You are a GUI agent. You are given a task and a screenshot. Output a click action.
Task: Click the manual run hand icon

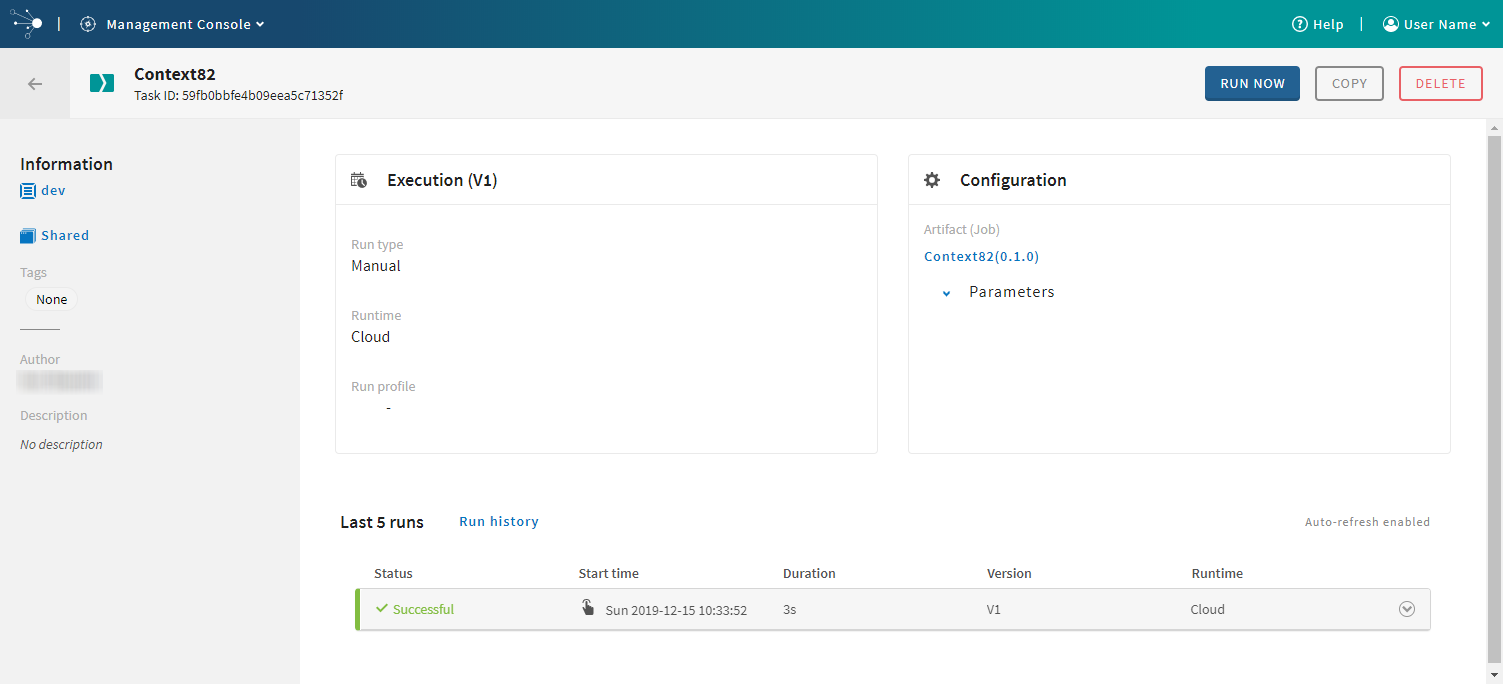[x=588, y=608]
